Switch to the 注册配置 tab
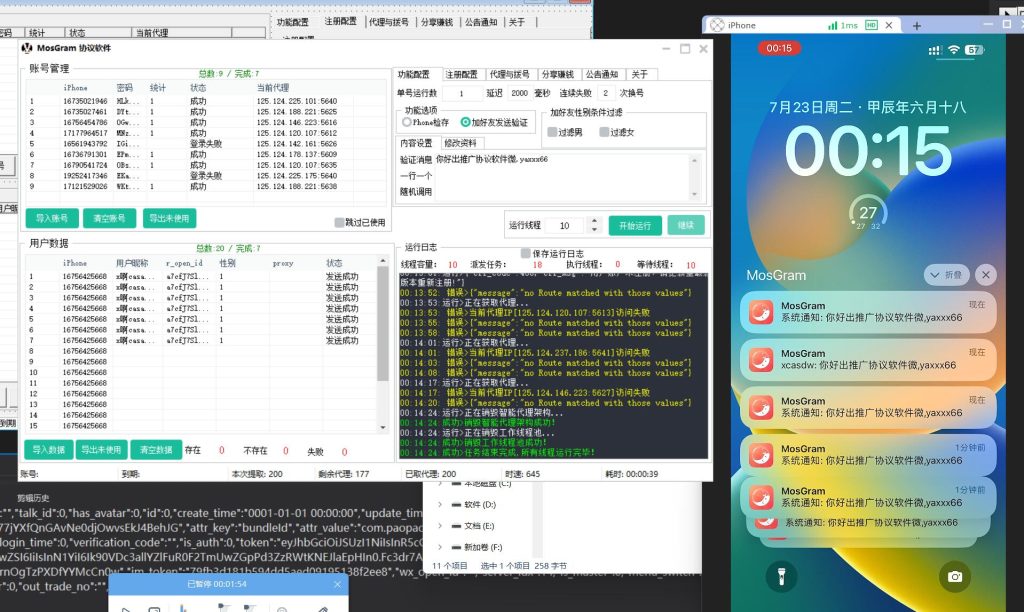Viewport: 1024px width, 612px height. (462, 73)
